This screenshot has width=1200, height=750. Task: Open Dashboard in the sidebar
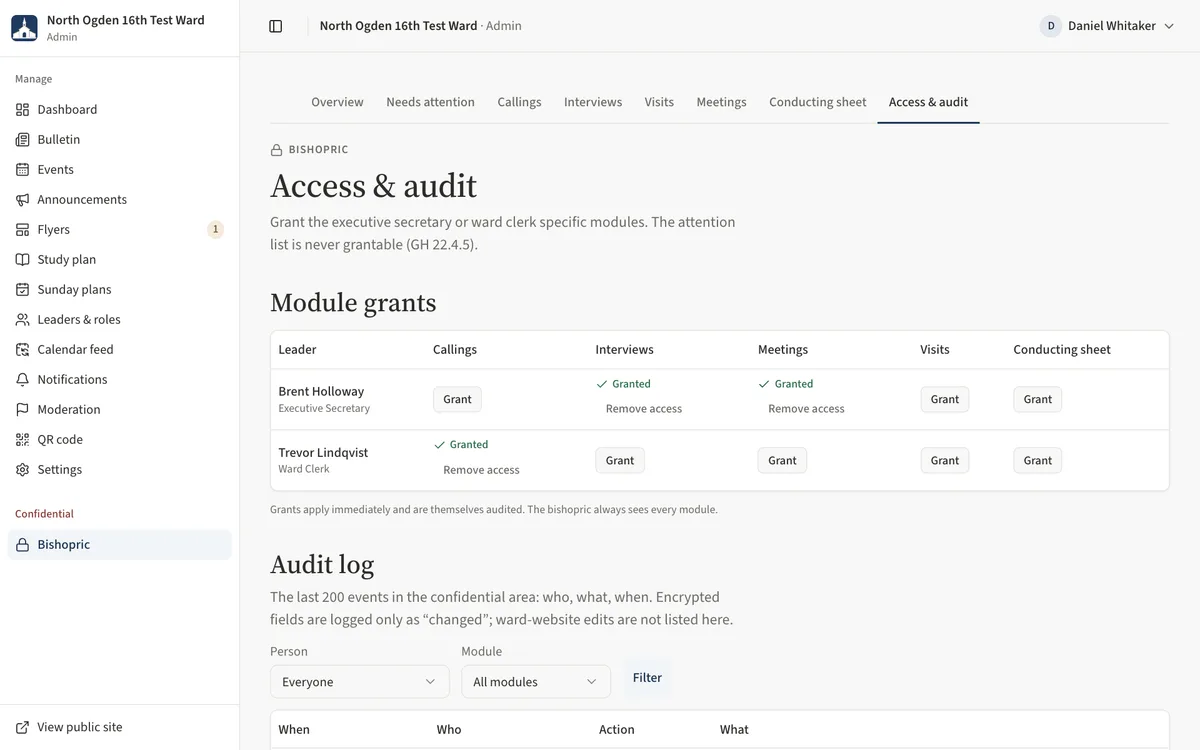coord(120,110)
